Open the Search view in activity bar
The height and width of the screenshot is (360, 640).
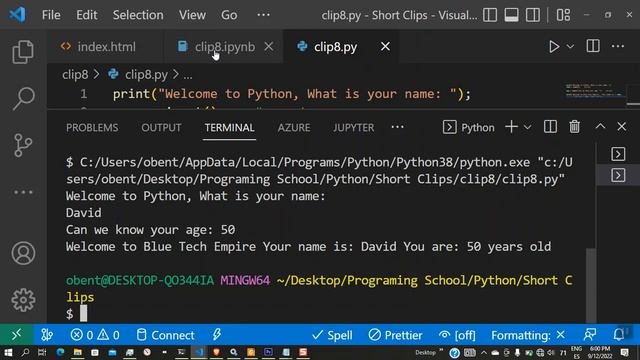click(x=23, y=98)
